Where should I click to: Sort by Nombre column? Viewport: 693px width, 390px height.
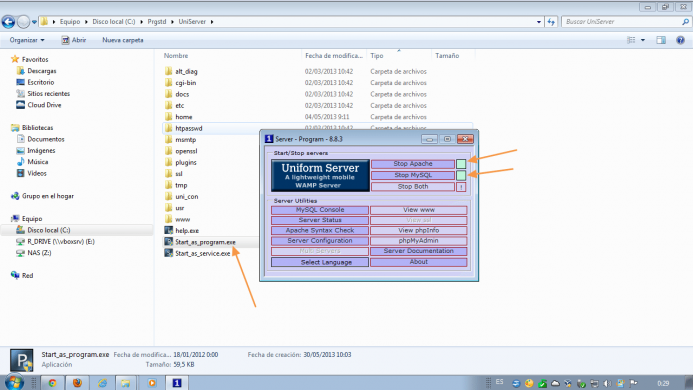click(x=176, y=56)
